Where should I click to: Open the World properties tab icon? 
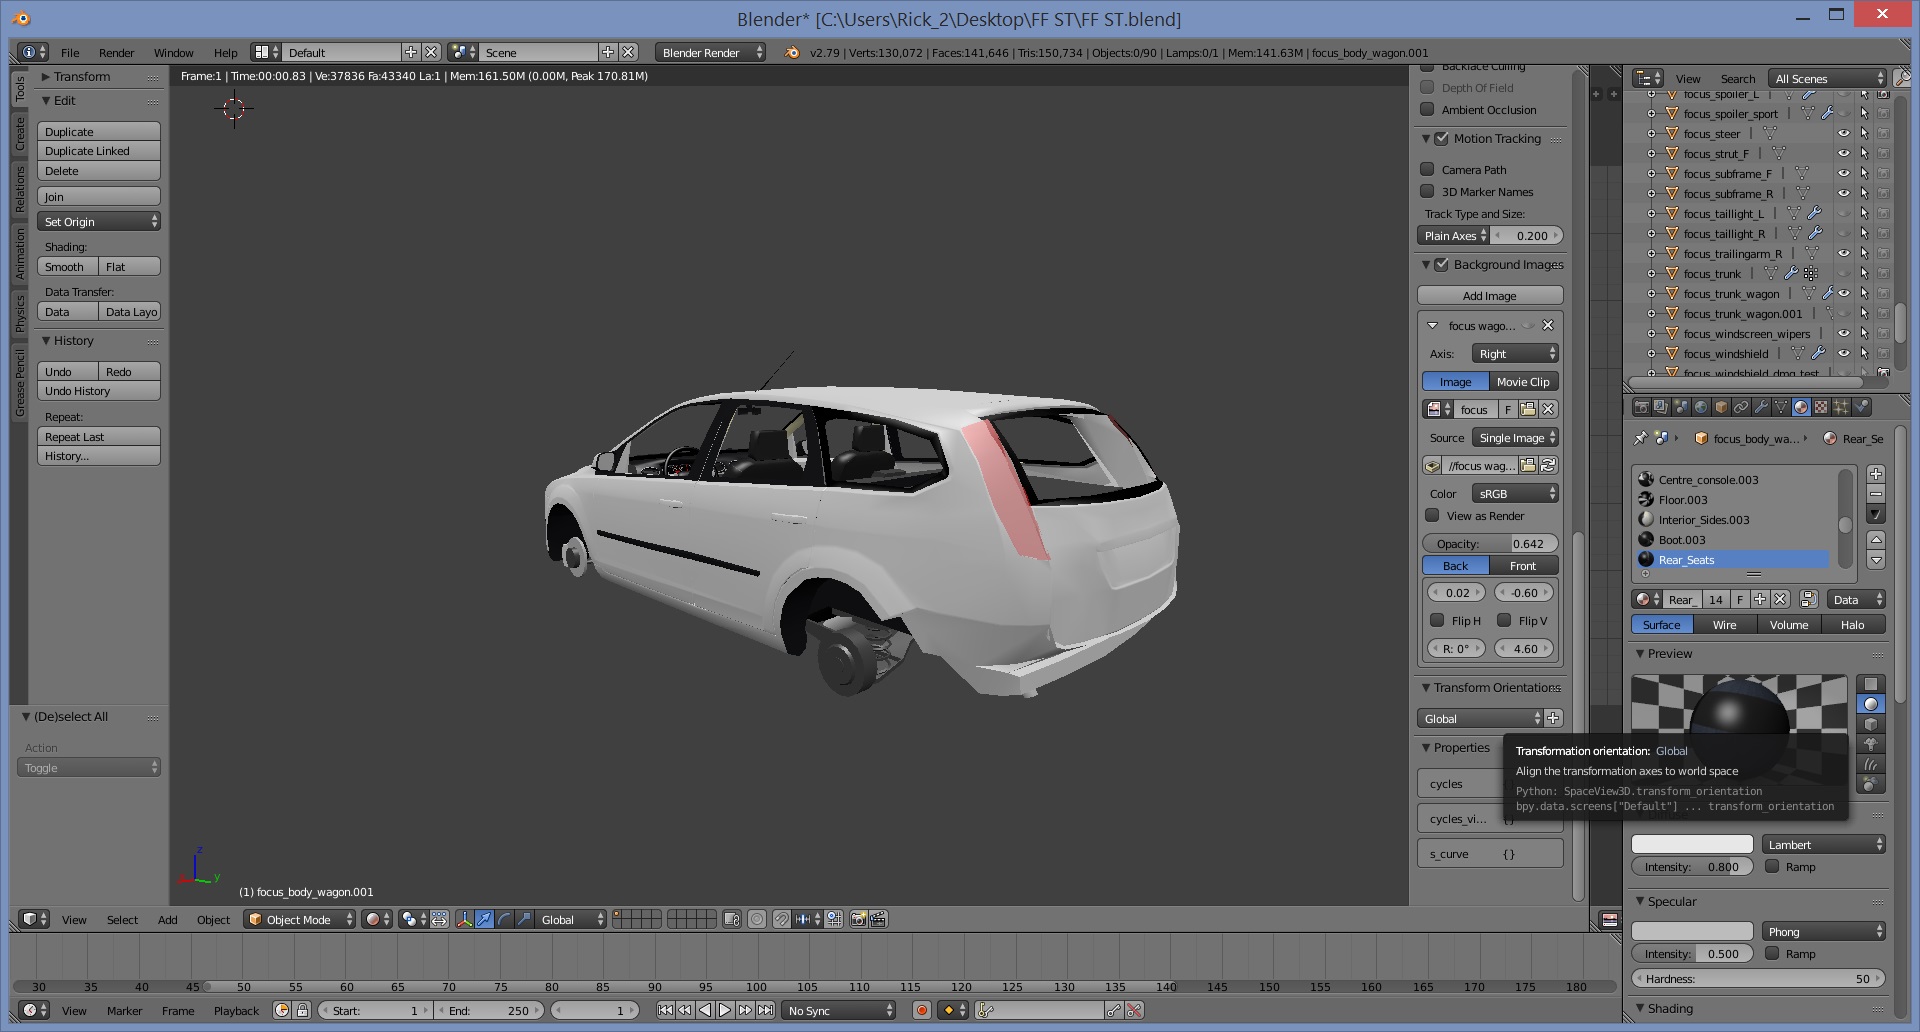1701,407
